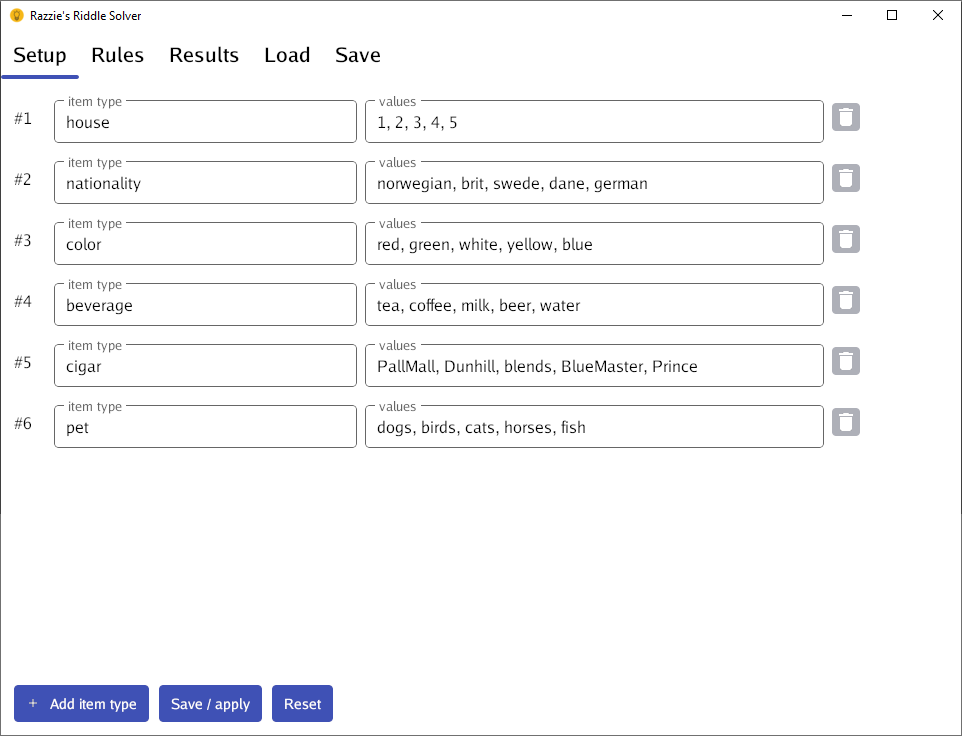The height and width of the screenshot is (736, 962).
Task: Delete the color item type row
Action: tap(845, 239)
